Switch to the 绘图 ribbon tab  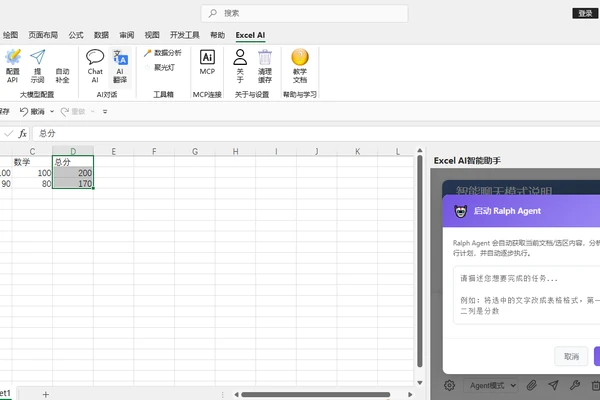10,35
